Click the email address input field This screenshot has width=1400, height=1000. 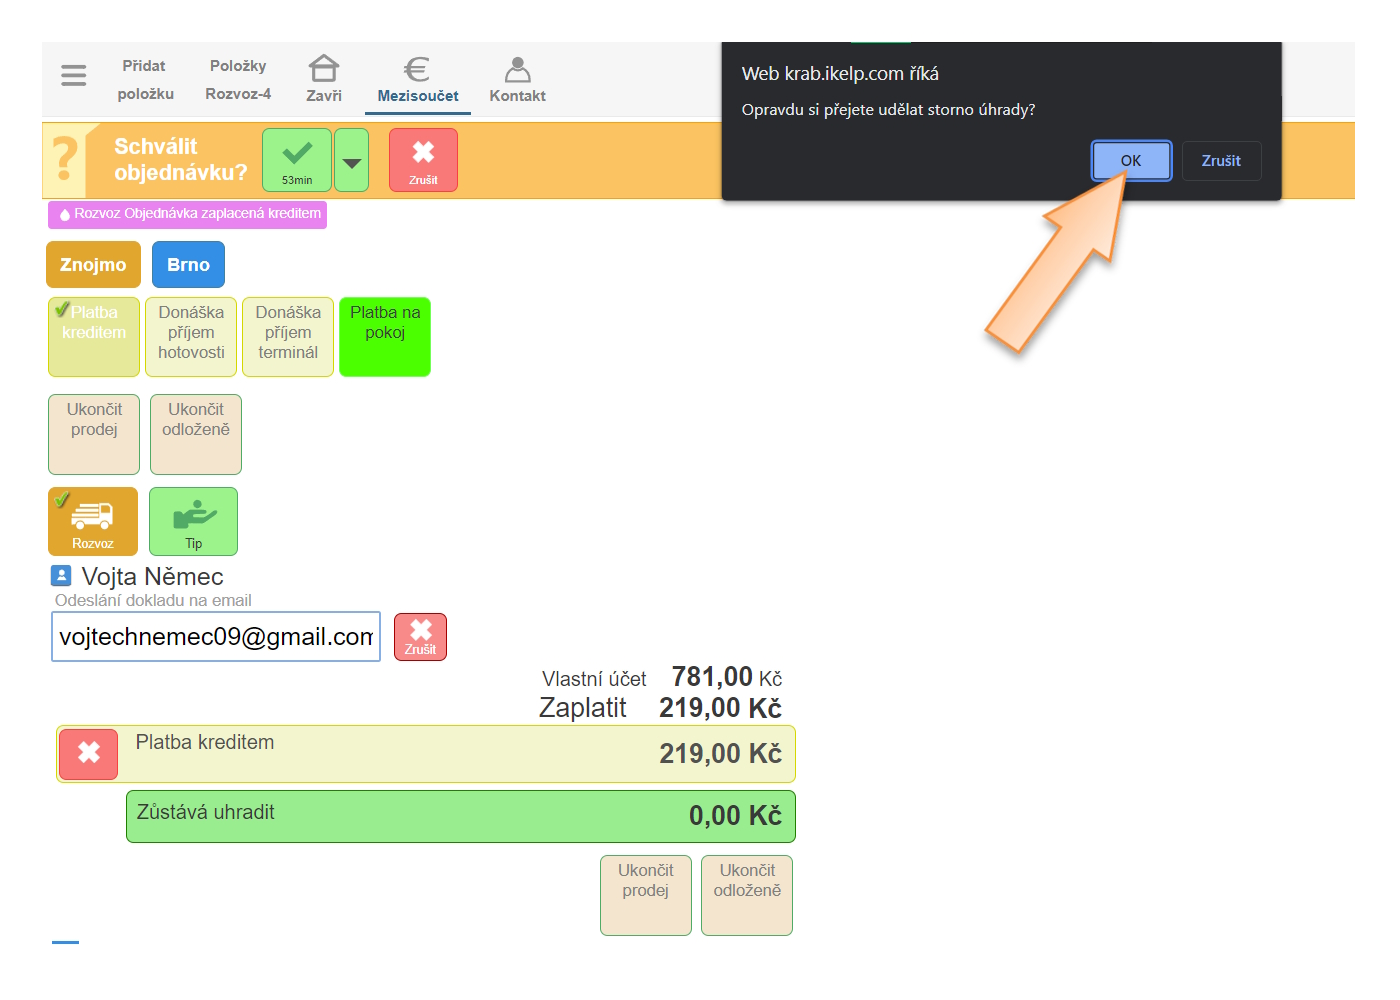coord(216,637)
